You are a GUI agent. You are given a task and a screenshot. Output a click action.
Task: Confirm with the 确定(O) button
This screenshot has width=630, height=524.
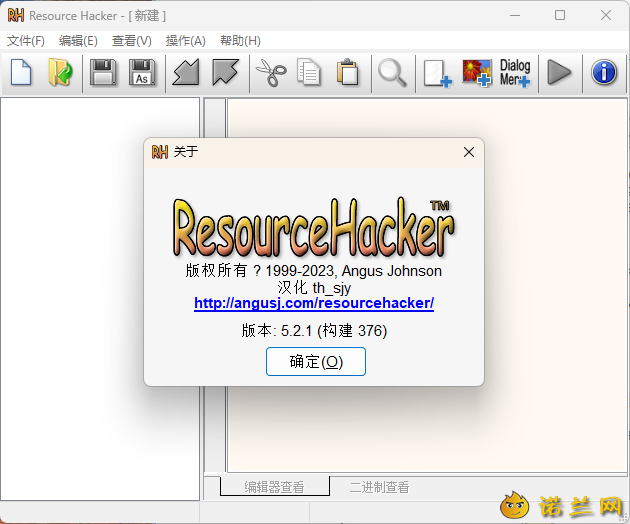[316, 362]
